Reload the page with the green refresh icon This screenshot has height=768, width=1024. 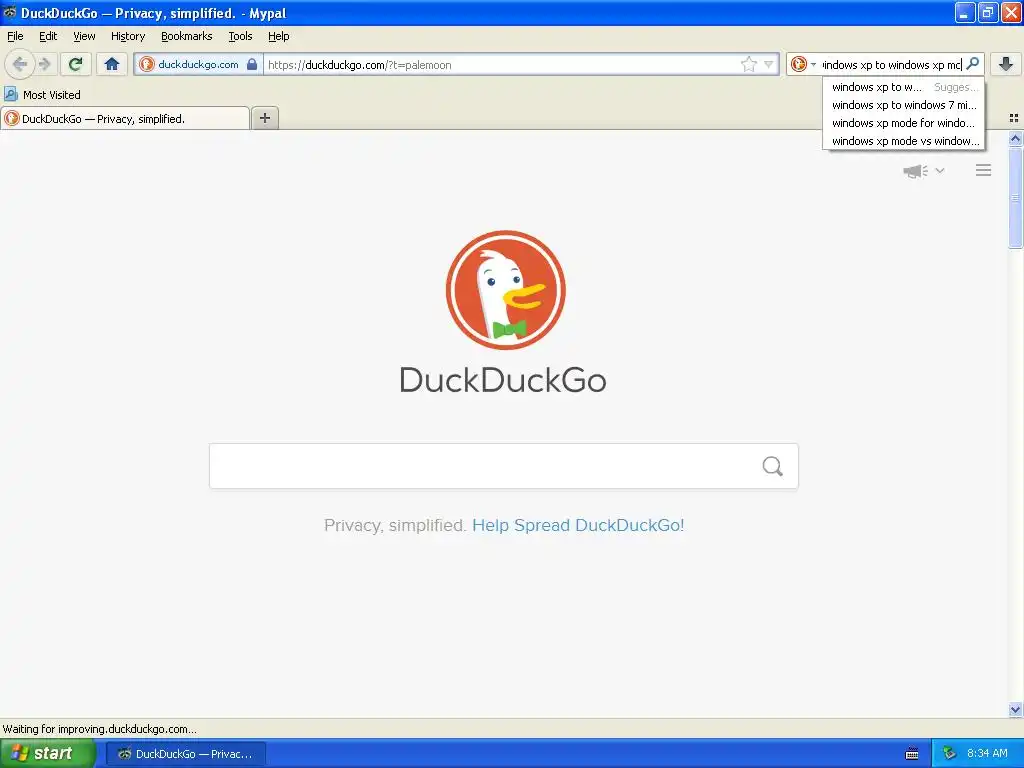[x=75, y=64]
